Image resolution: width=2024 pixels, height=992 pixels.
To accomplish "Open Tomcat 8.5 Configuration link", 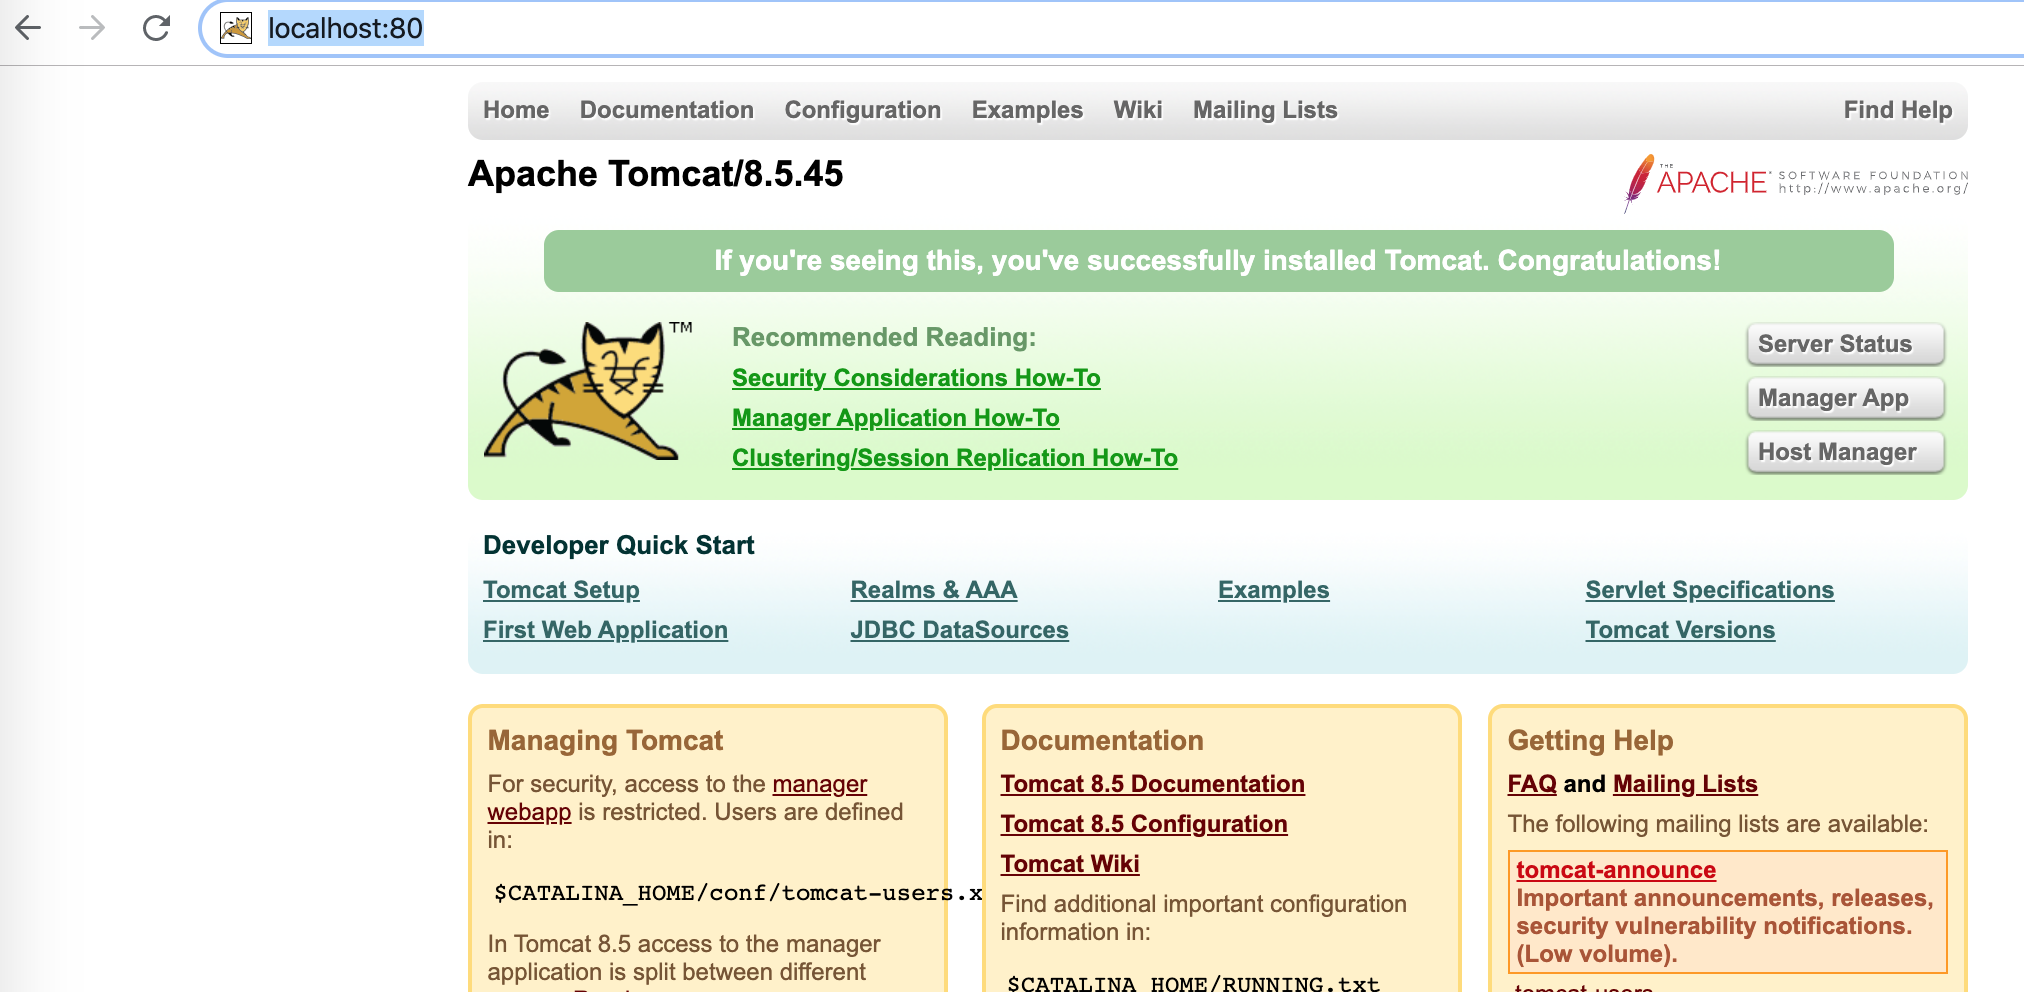I will pyautogui.click(x=1144, y=824).
